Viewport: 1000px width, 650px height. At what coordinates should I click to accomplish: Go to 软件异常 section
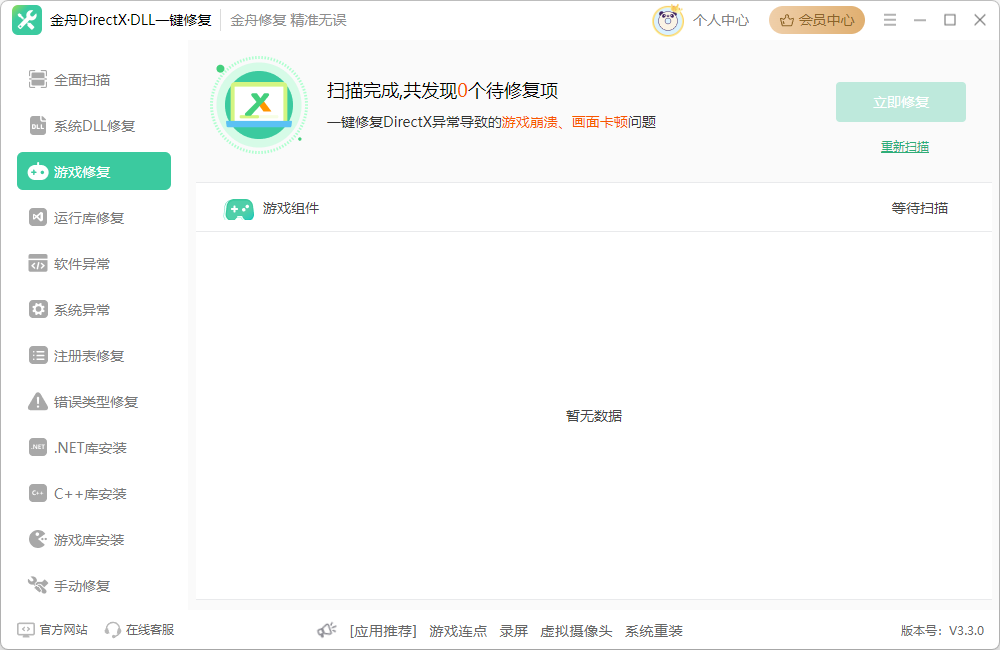click(x=94, y=263)
